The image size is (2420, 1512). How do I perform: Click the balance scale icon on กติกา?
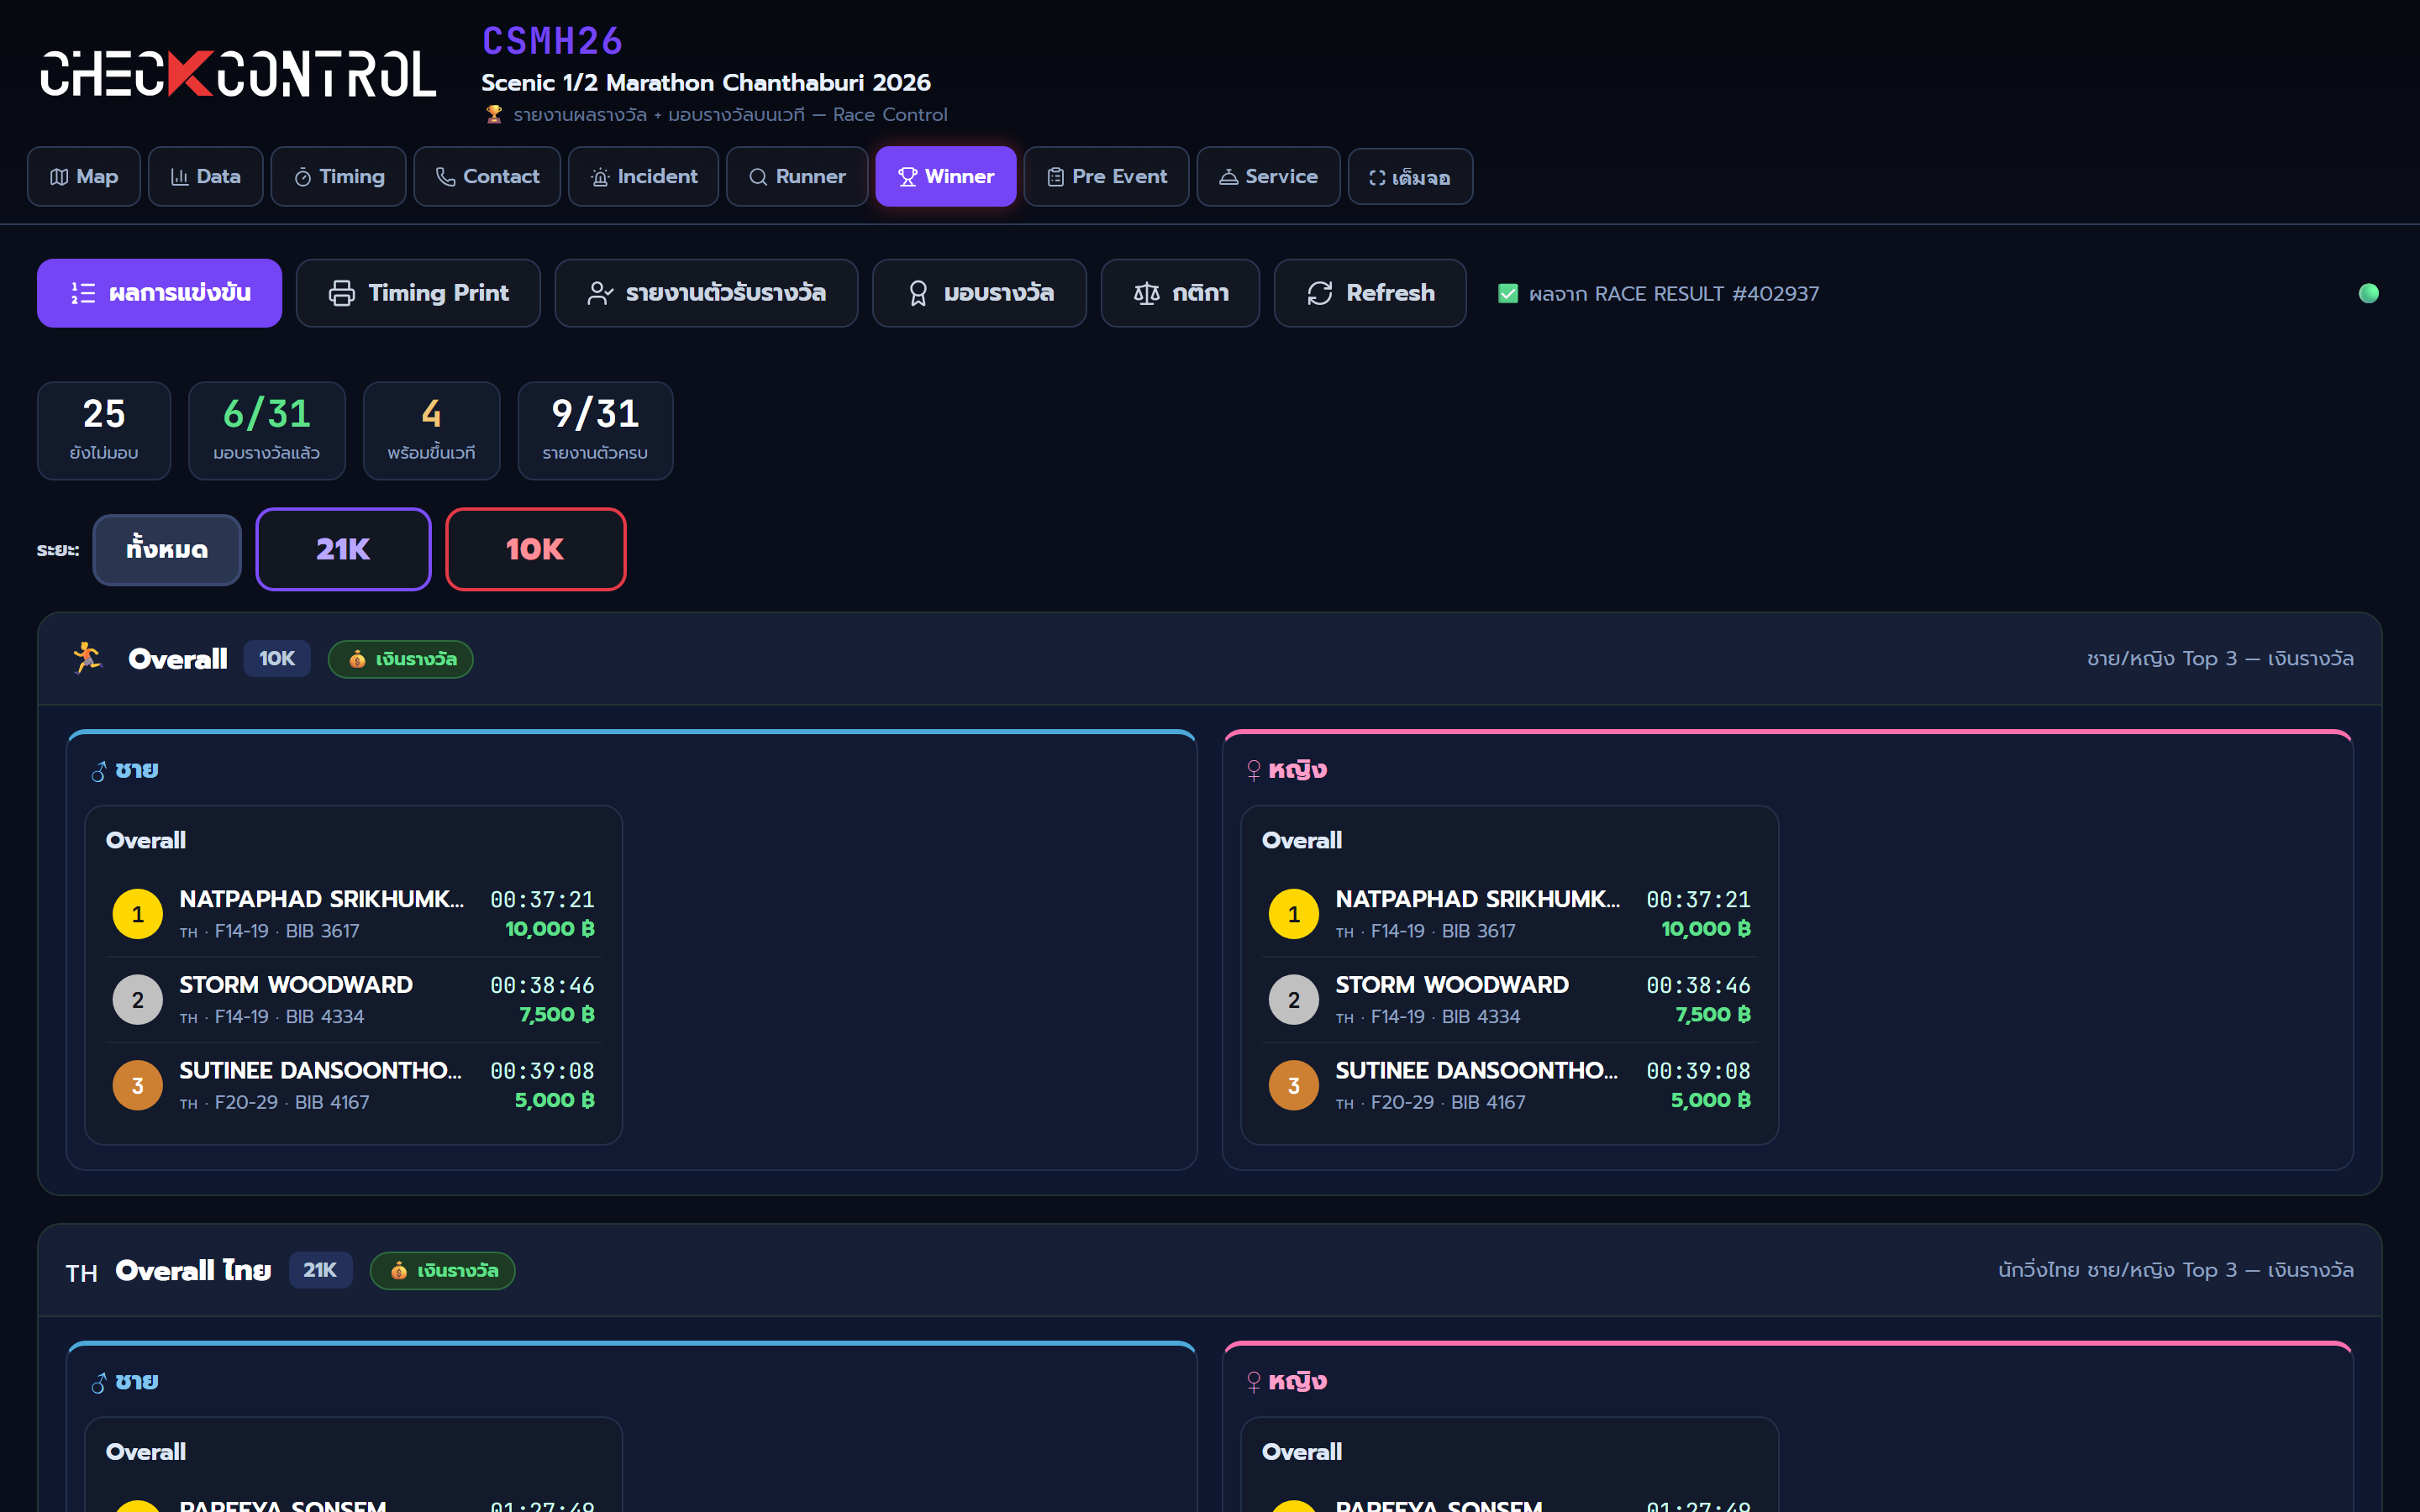(1146, 293)
